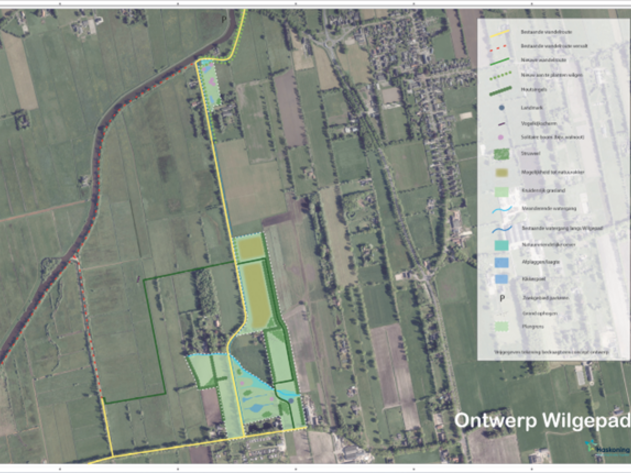Click the 'Nieuwe wandelroute' legend label

pyautogui.click(x=543, y=60)
